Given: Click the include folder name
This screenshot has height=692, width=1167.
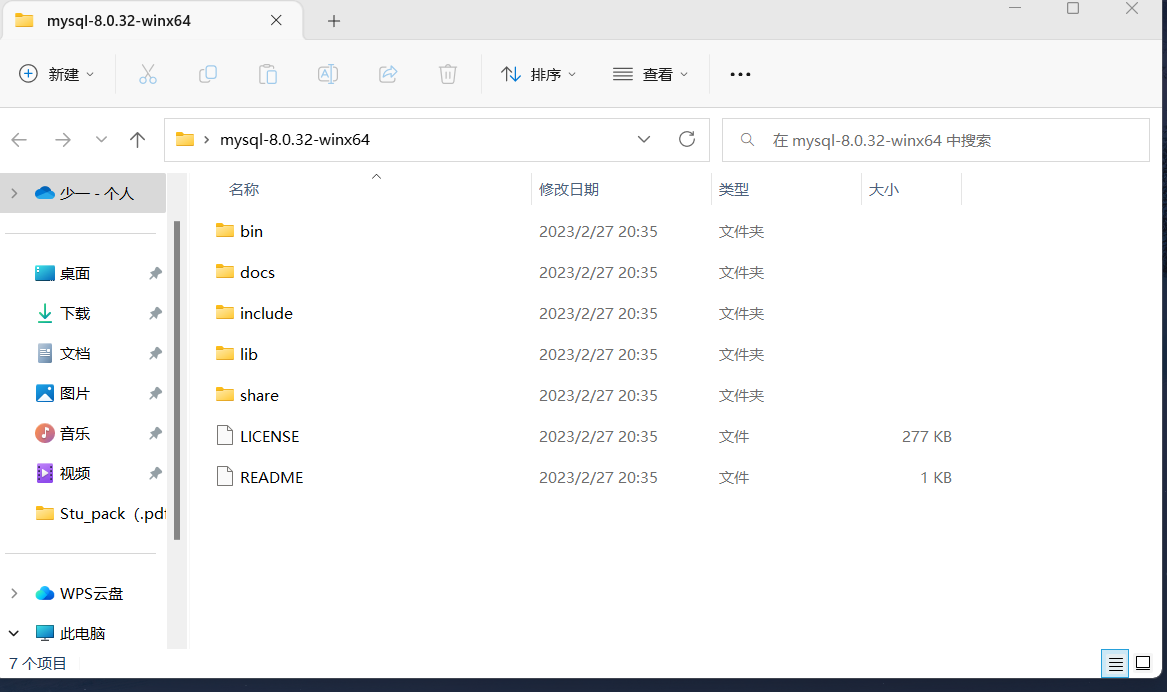Looking at the screenshot, I should 266,313.
